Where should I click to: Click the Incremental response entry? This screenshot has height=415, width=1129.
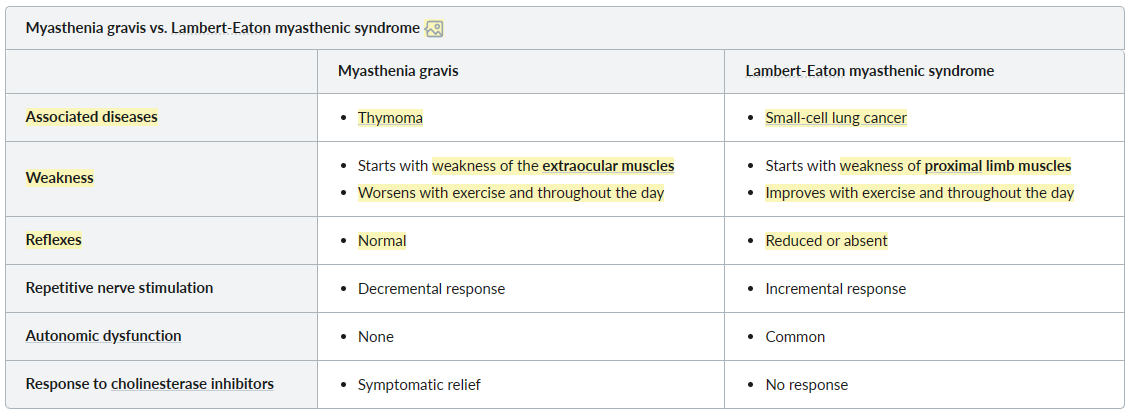pos(836,288)
